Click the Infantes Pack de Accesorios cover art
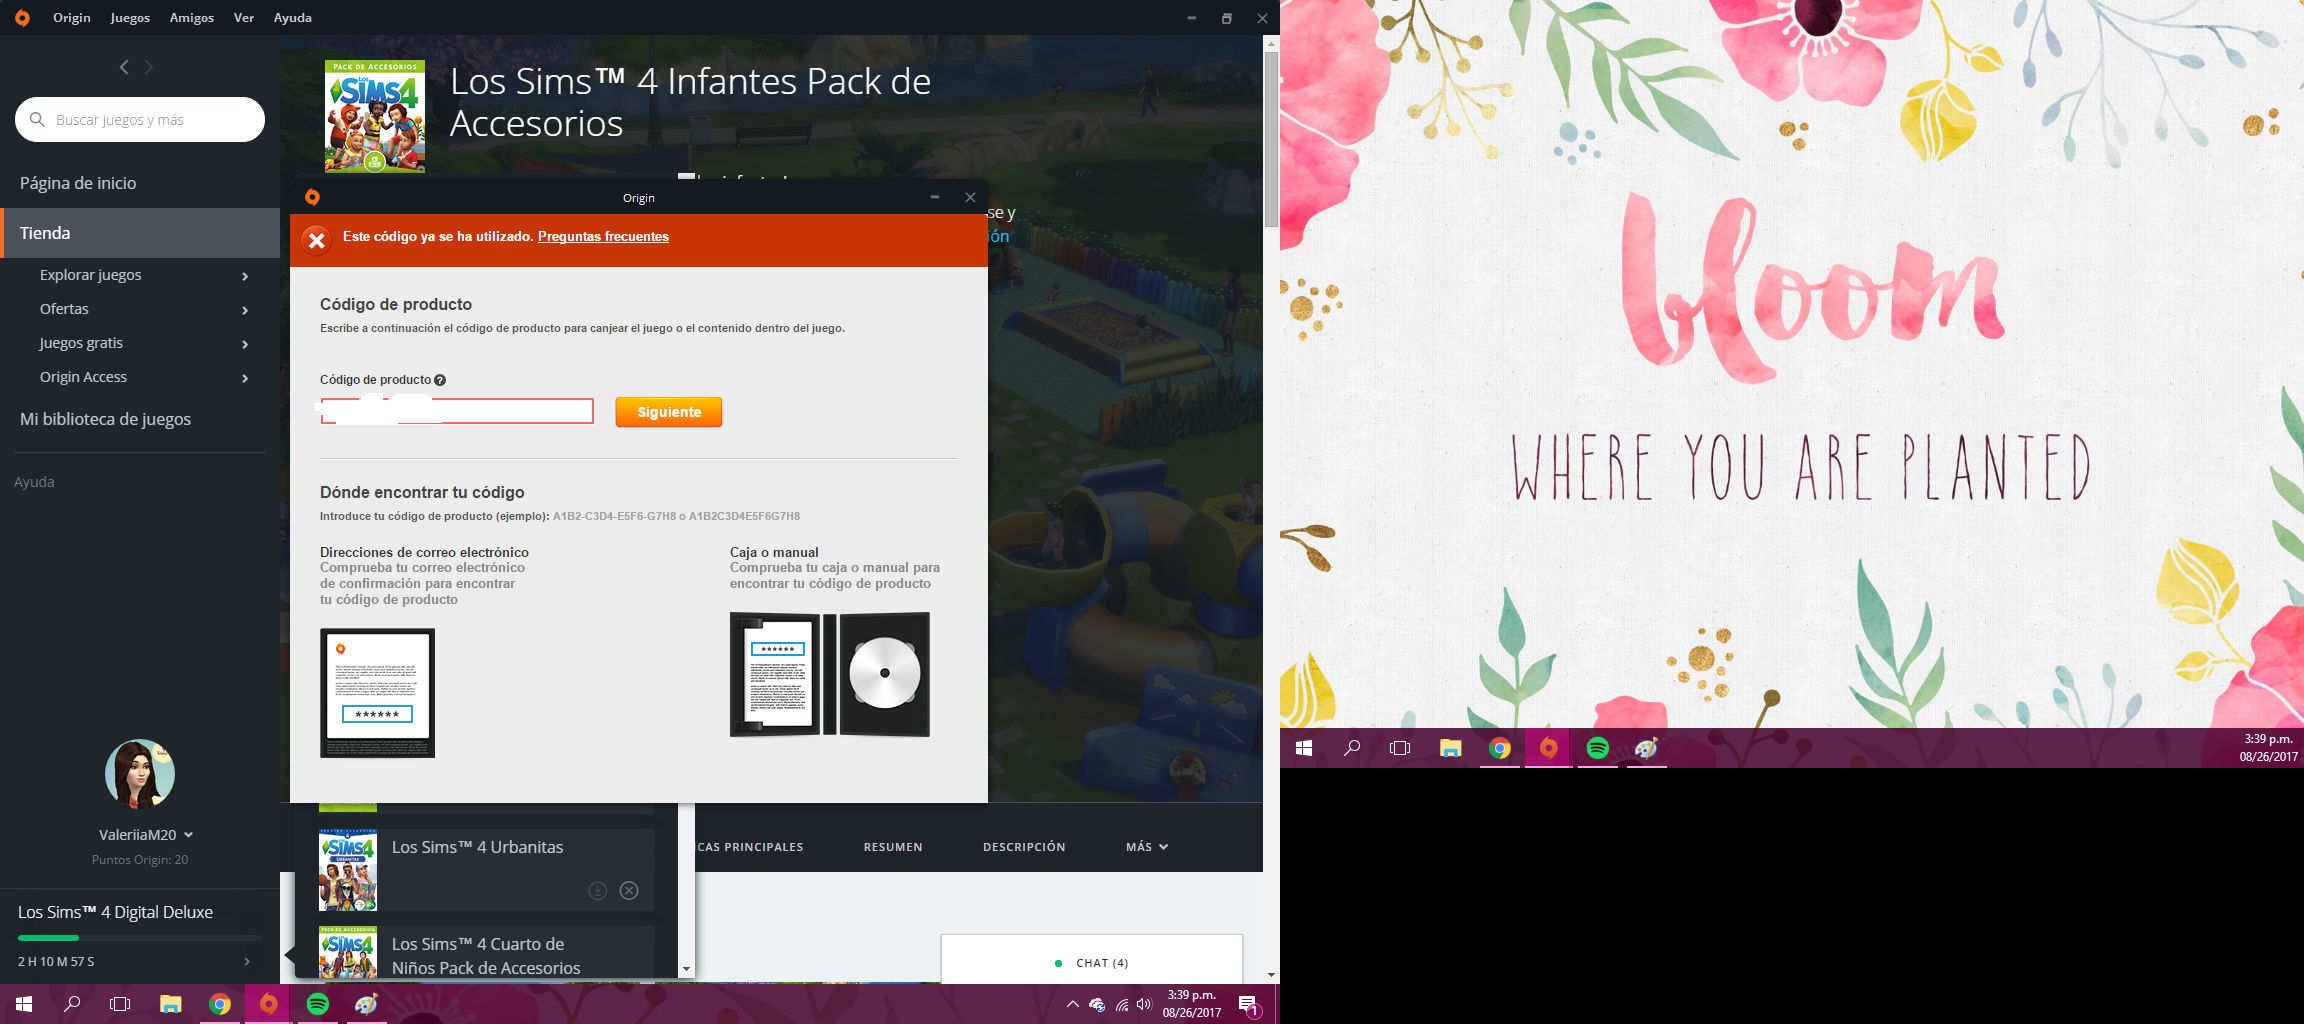2304x1024 pixels. coord(375,116)
